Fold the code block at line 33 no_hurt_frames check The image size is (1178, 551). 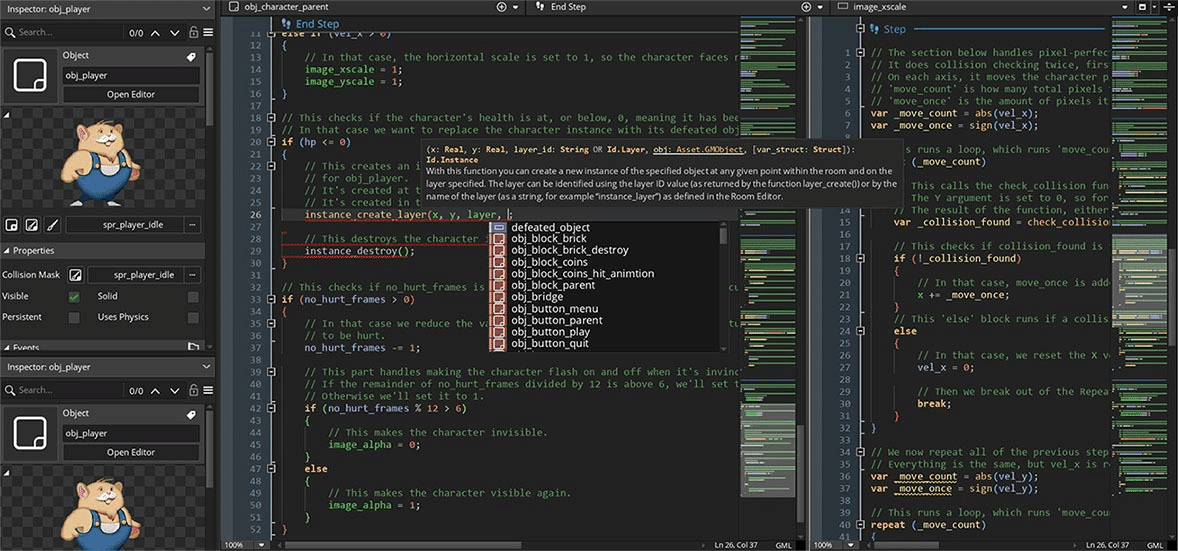click(270, 299)
